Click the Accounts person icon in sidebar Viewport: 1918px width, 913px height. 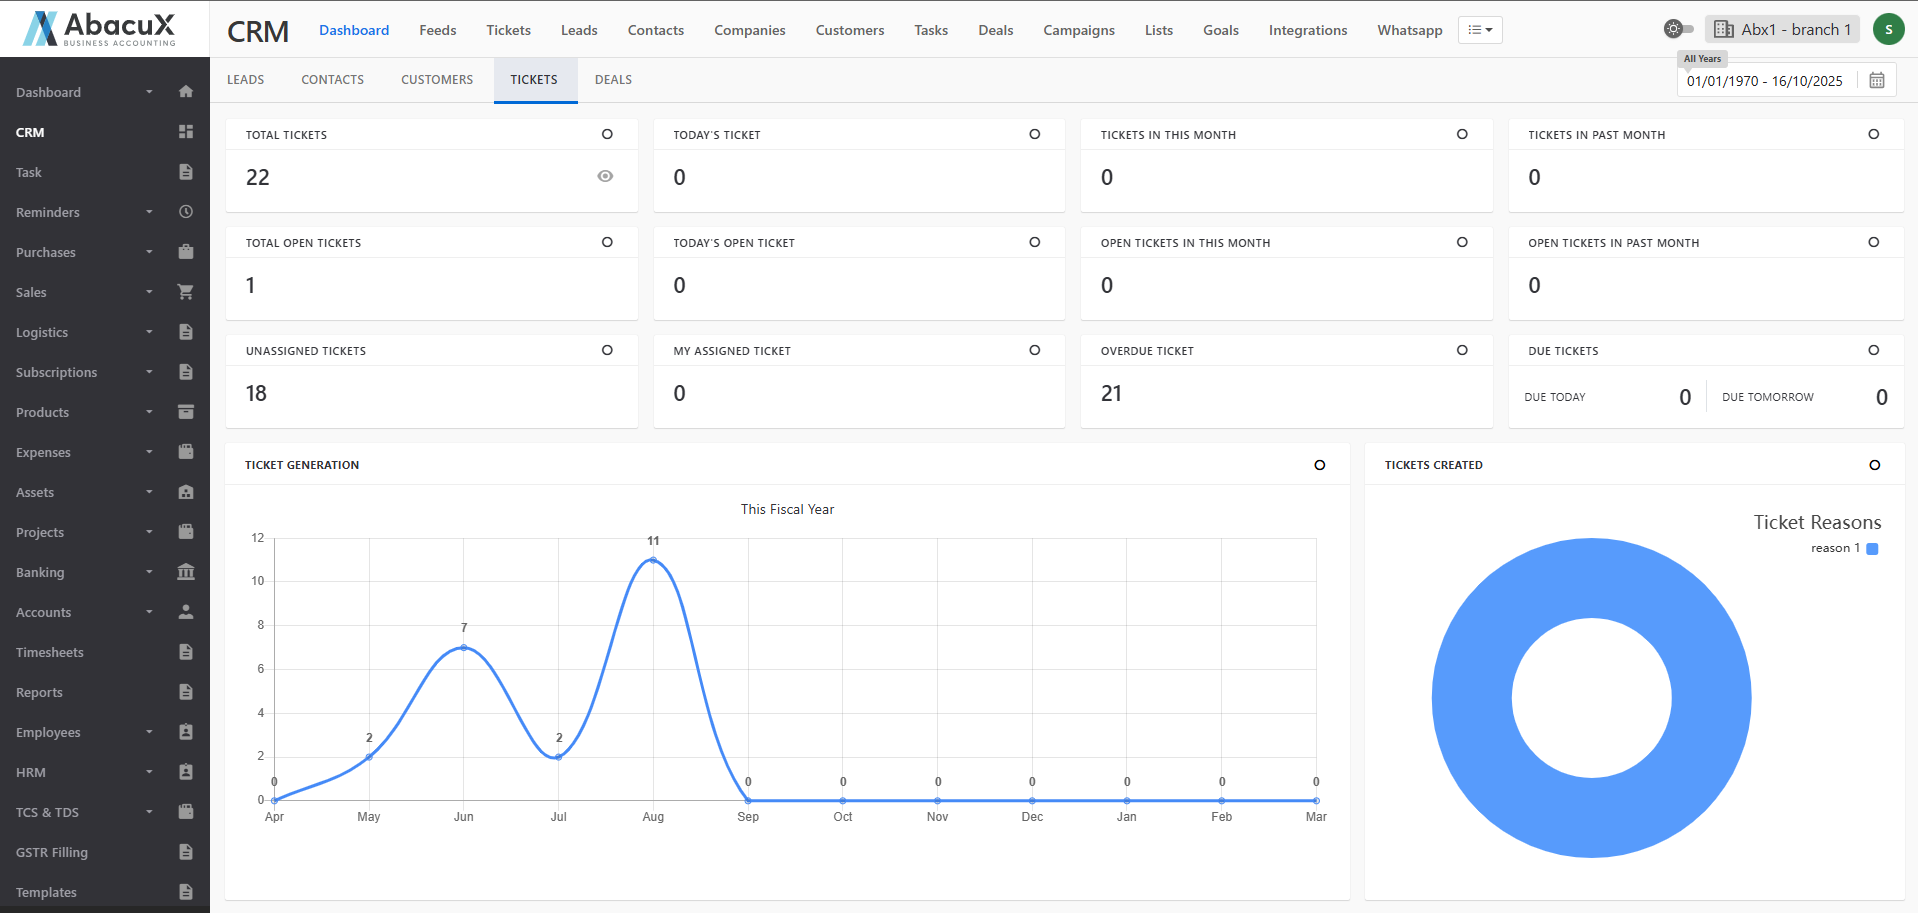pos(185,612)
